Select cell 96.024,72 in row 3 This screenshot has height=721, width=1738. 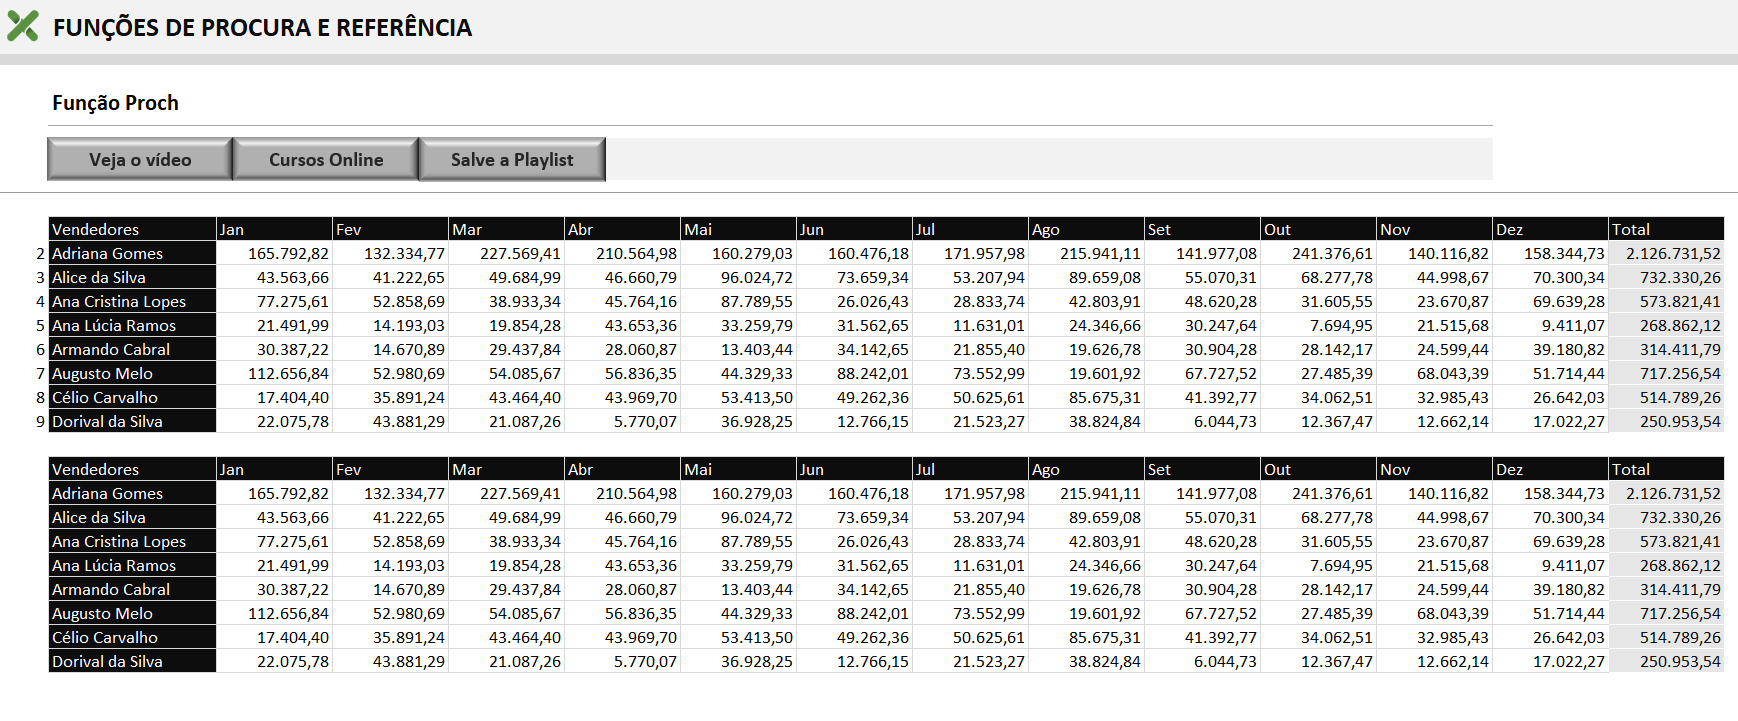coord(738,277)
